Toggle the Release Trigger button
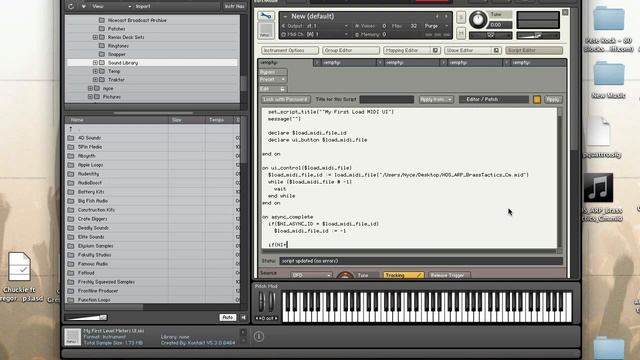The width and height of the screenshot is (640, 360). click(x=448, y=276)
